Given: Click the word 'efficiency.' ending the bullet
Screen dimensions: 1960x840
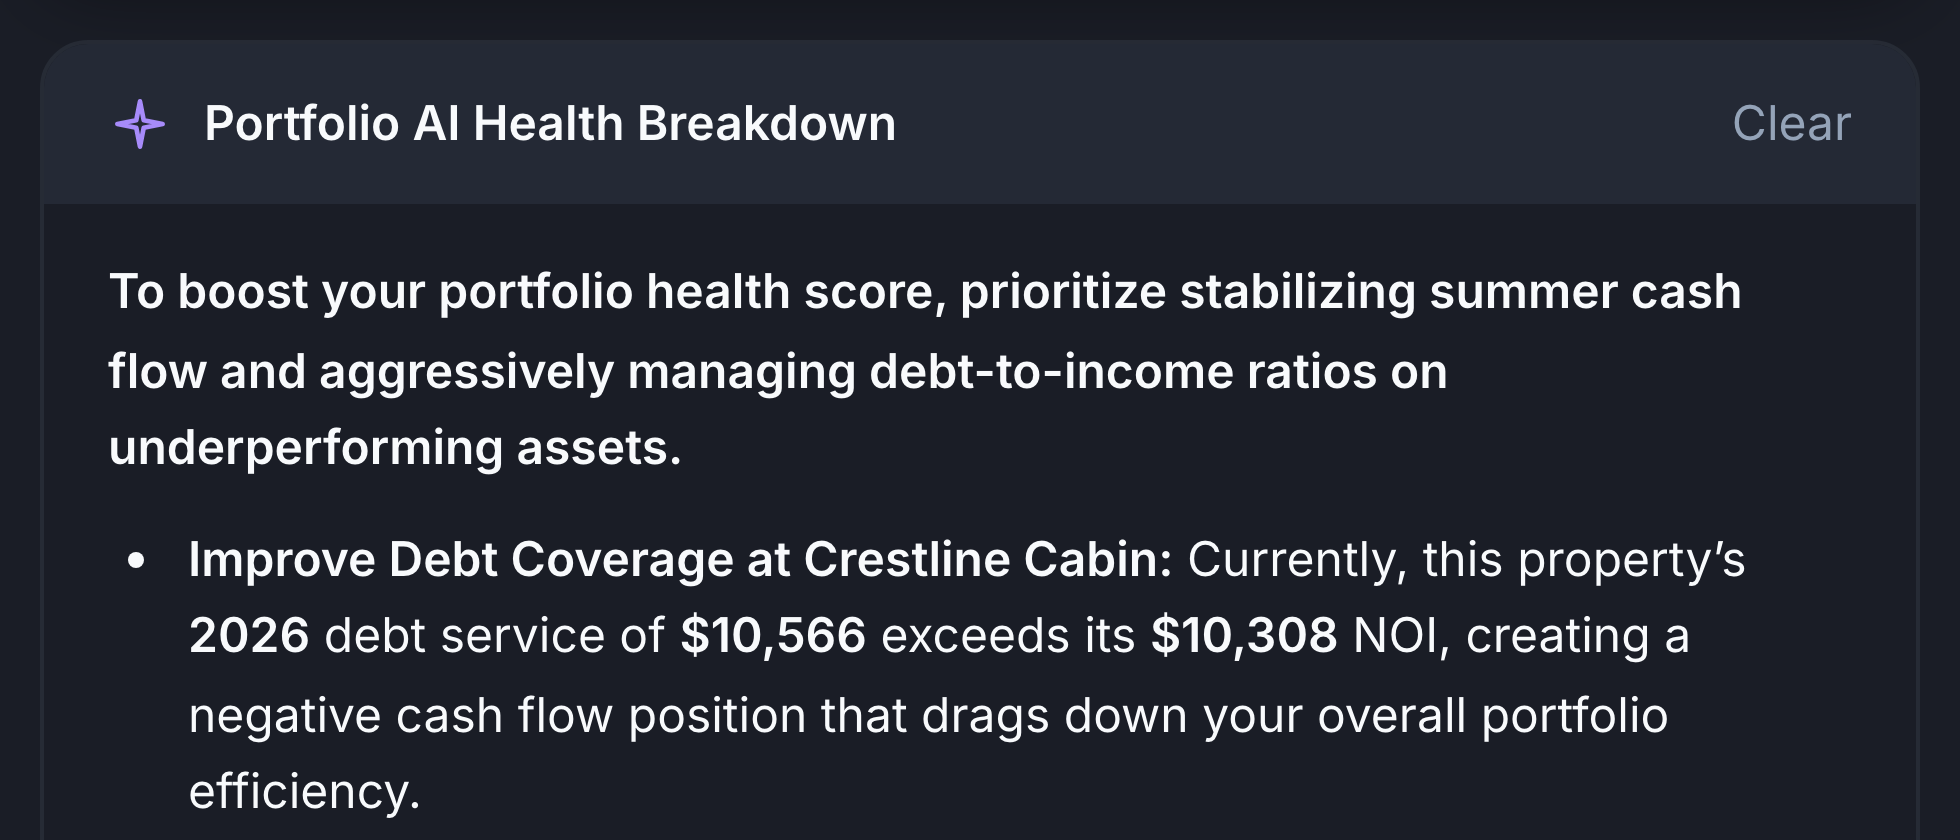Looking at the screenshot, I should coord(304,792).
